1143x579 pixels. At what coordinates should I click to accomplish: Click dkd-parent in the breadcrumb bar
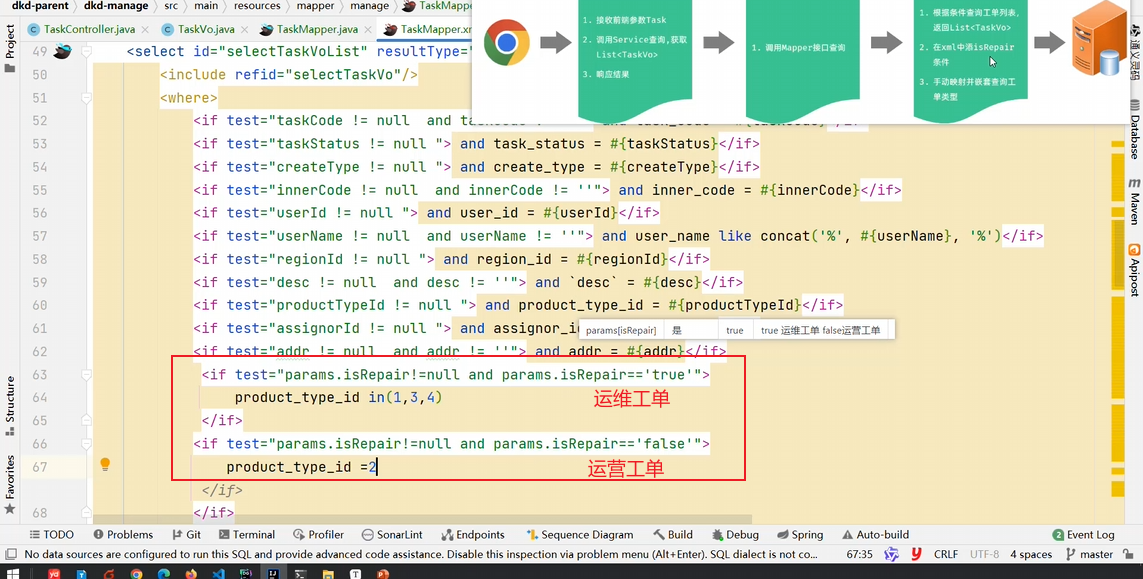39,6
